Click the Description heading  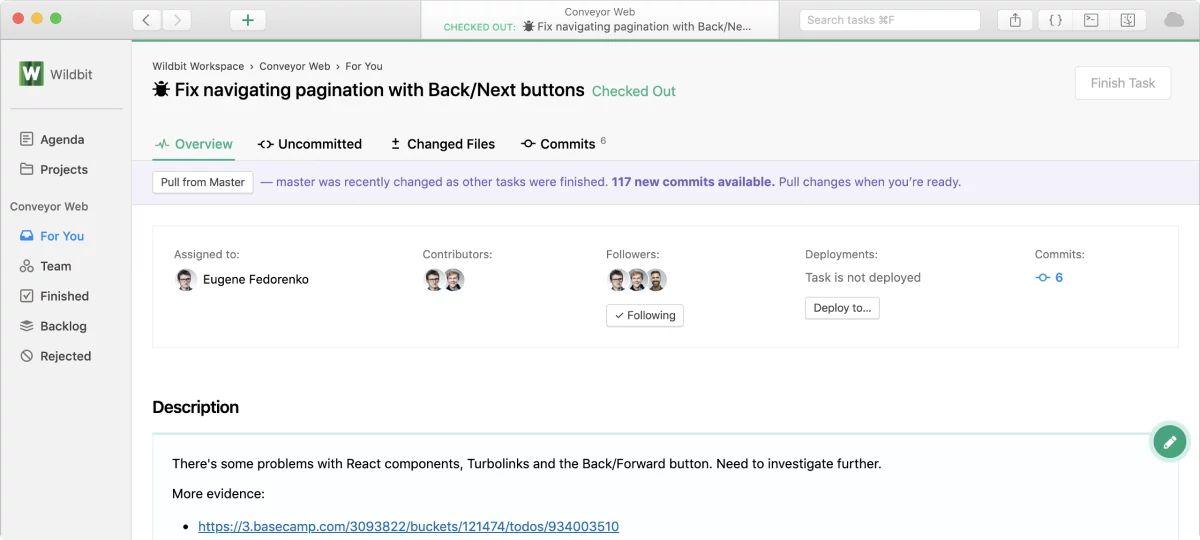[x=195, y=407]
